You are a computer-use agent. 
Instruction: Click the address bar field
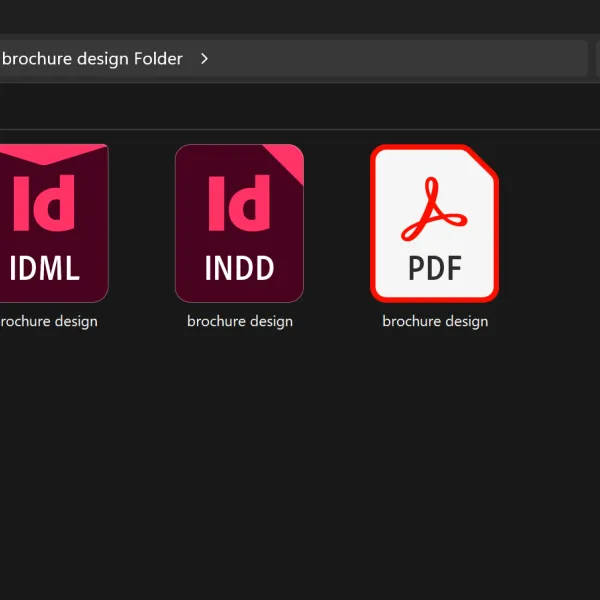(x=293, y=59)
